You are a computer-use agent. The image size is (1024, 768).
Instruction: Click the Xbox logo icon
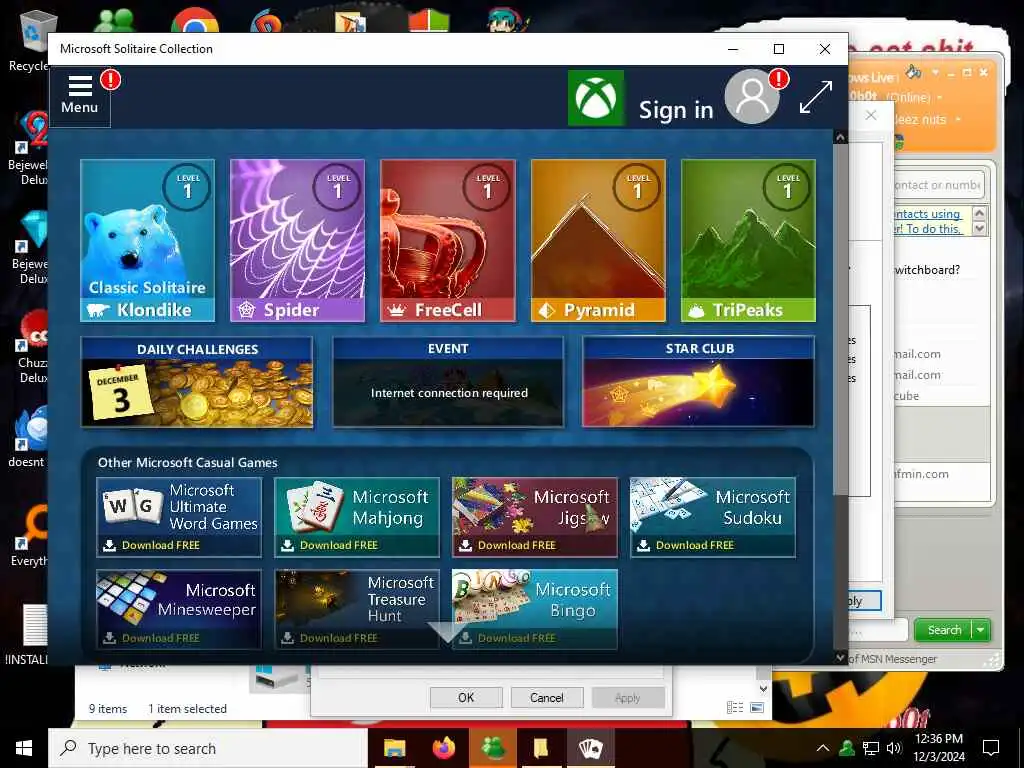pyautogui.click(x=596, y=98)
